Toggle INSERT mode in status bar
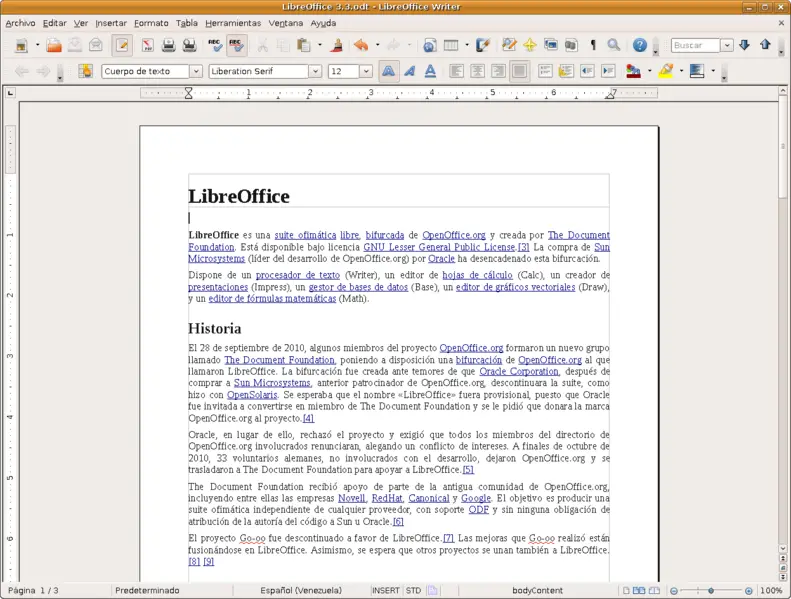The height and width of the screenshot is (599, 791). click(x=386, y=590)
